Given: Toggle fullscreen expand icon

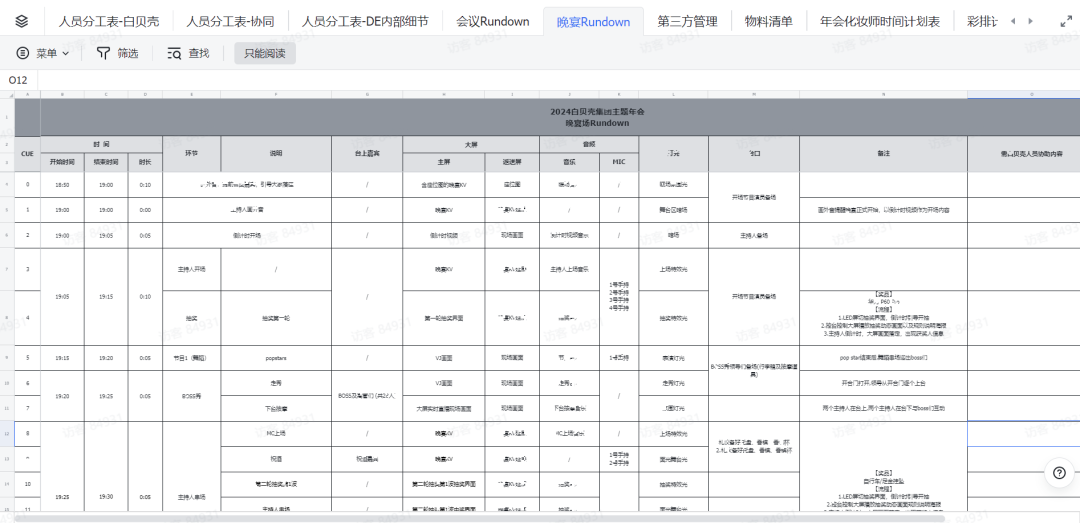Looking at the screenshot, I should pos(1066,21).
